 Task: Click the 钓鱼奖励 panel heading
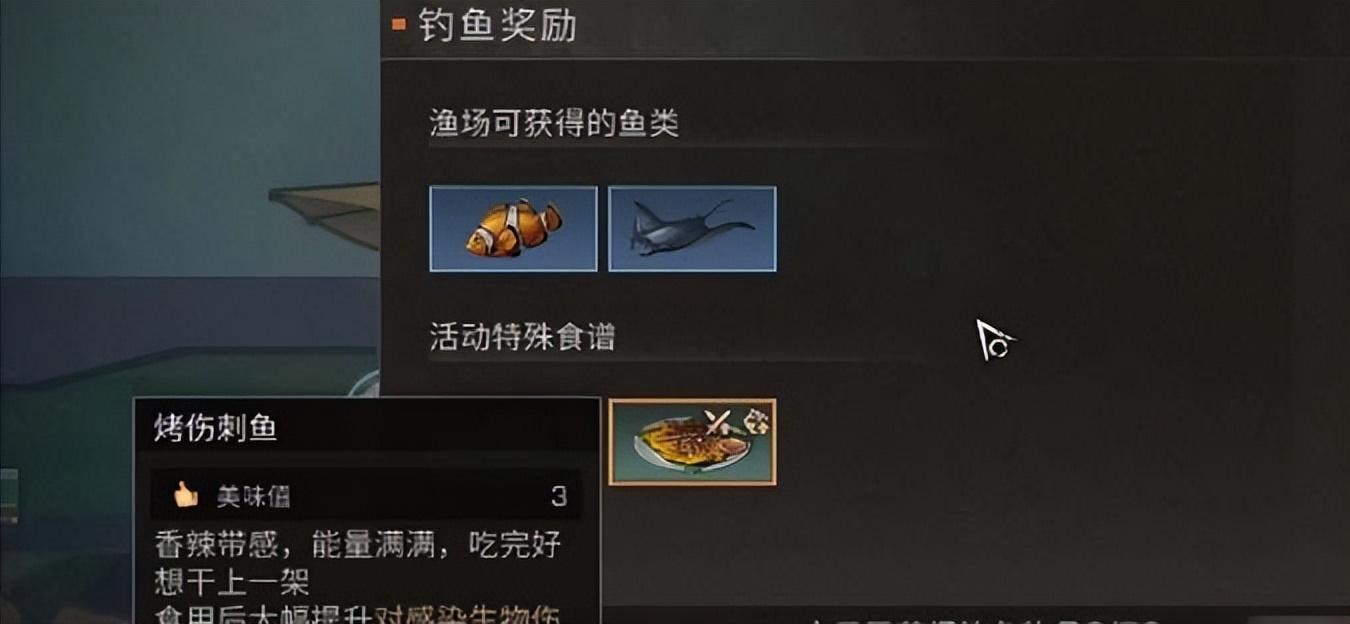(x=498, y=25)
